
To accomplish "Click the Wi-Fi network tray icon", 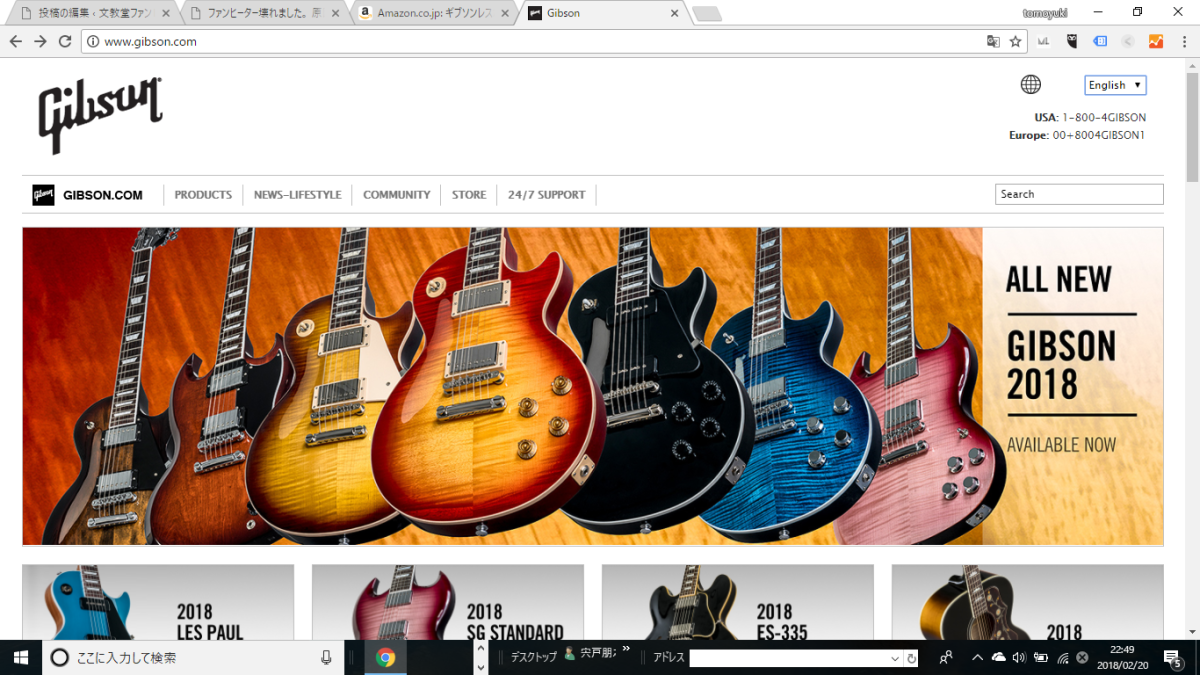I will pyautogui.click(x=1062, y=657).
